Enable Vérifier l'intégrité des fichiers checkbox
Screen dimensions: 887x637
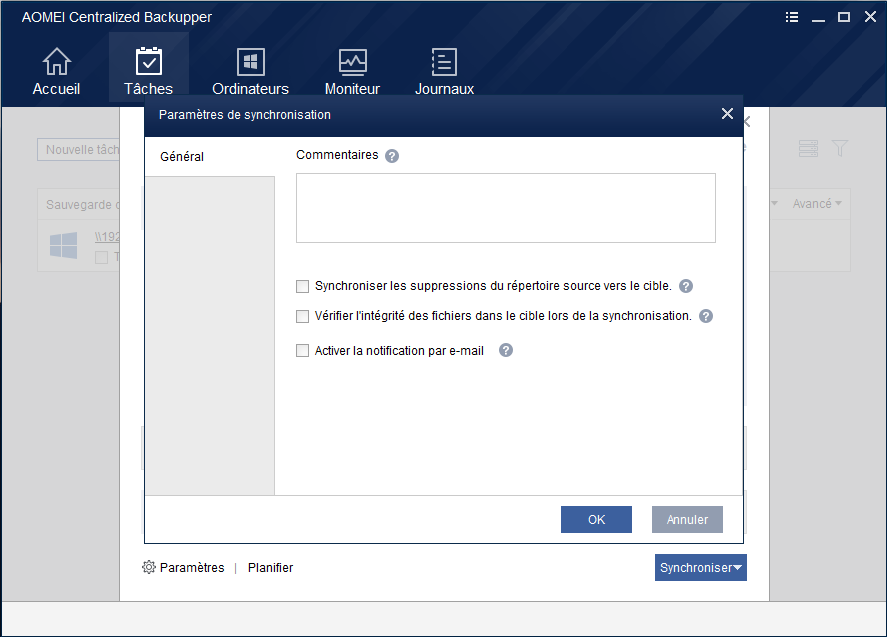pyautogui.click(x=303, y=316)
